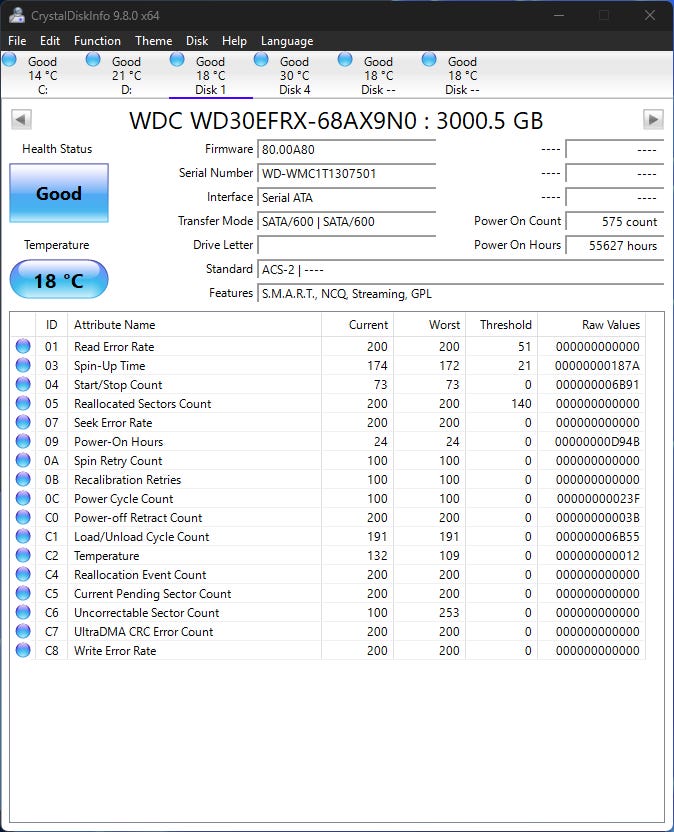Select raw value 00000000D94B

(x=597, y=441)
